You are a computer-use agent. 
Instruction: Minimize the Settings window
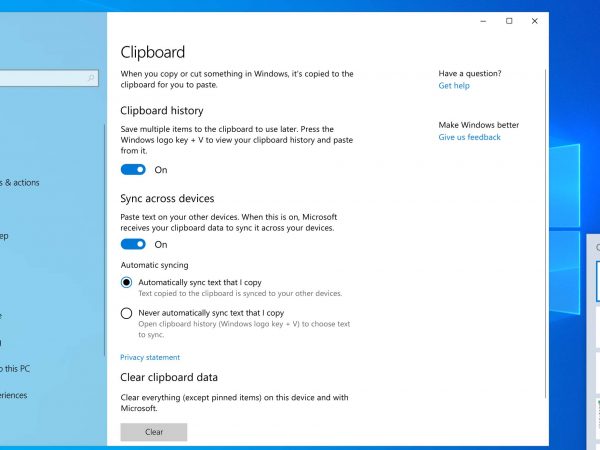point(483,21)
